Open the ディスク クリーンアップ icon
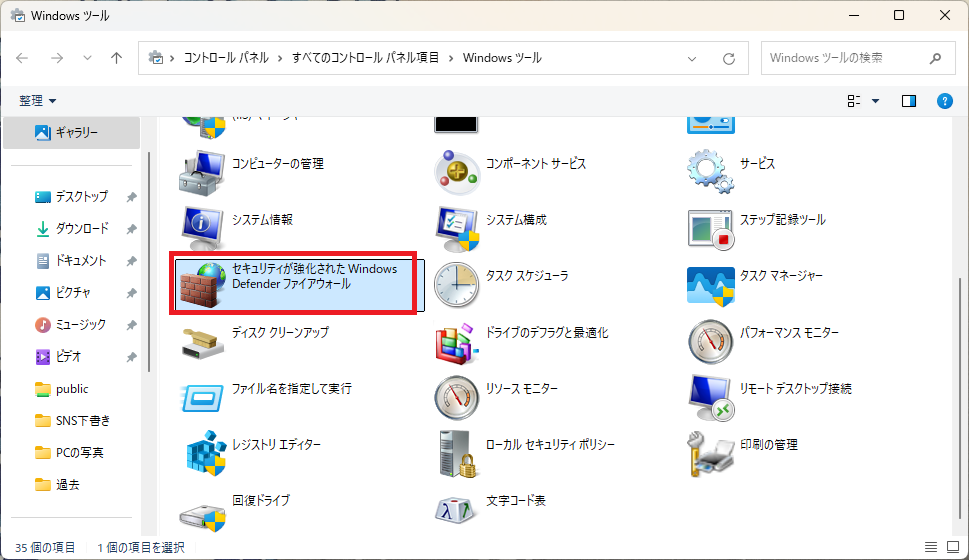Viewport: 969px width, 560px height. click(202, 344)
